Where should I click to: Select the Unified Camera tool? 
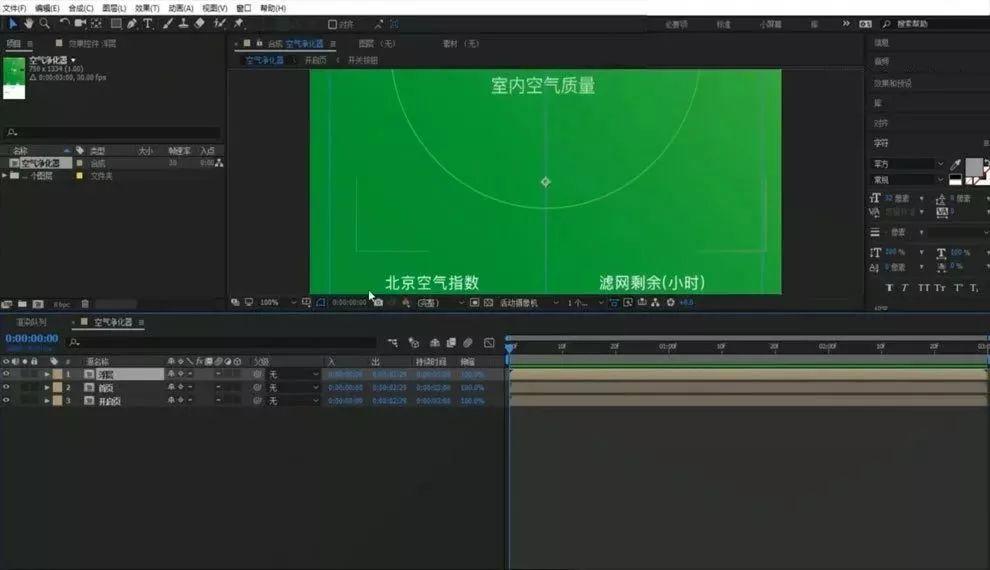(80, 23)
